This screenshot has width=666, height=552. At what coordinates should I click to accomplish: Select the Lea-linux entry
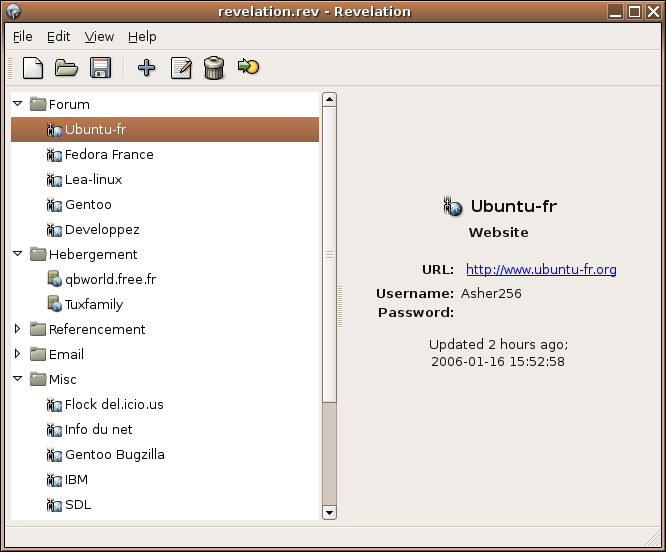165,180
